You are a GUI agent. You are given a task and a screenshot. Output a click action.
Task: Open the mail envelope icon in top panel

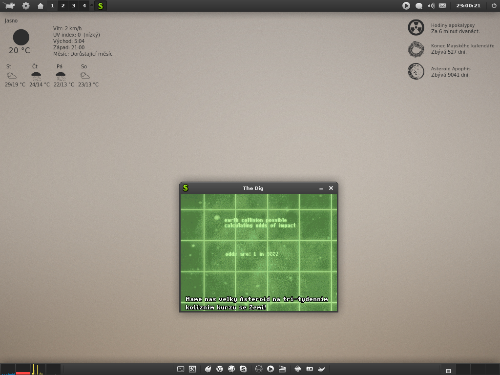pos(442,6)
